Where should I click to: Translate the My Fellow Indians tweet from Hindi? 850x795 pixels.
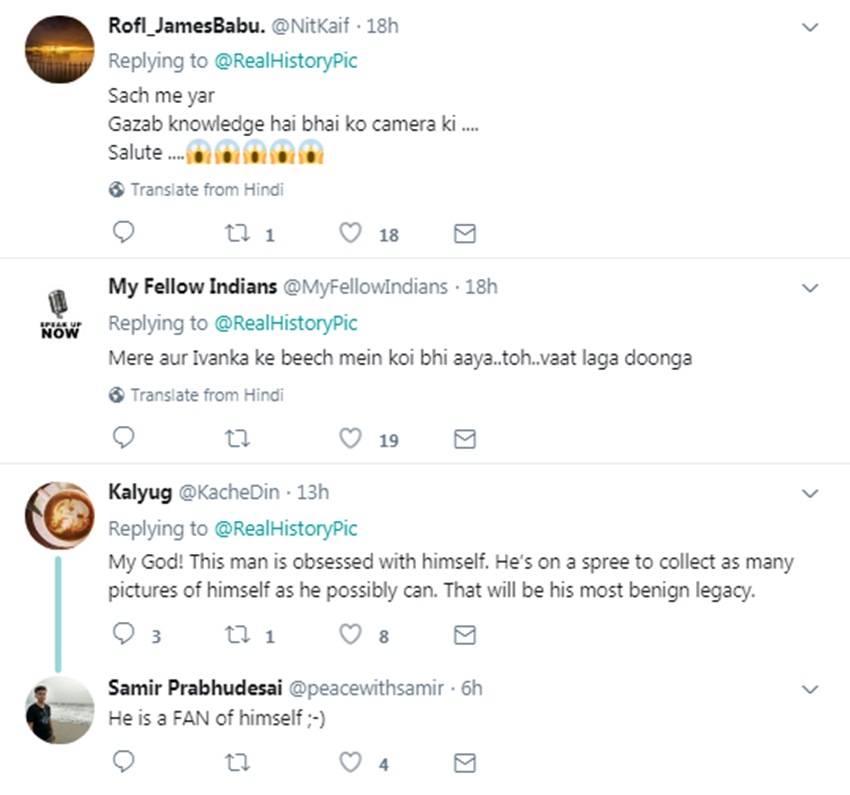[206, 395]
